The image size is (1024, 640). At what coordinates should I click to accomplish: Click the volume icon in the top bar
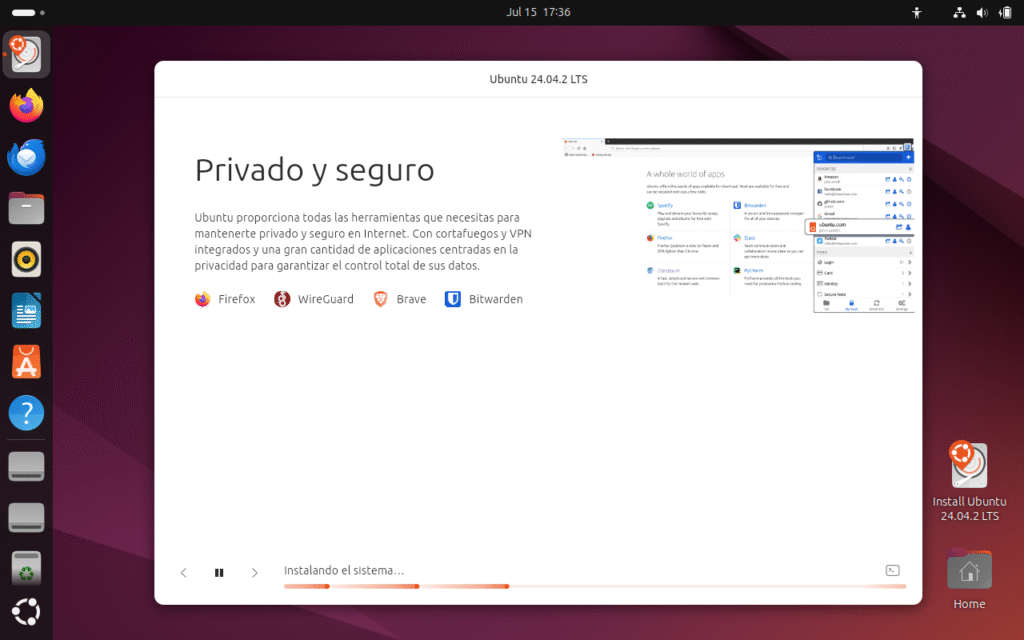pyautogui.click(x=982, y=12)
